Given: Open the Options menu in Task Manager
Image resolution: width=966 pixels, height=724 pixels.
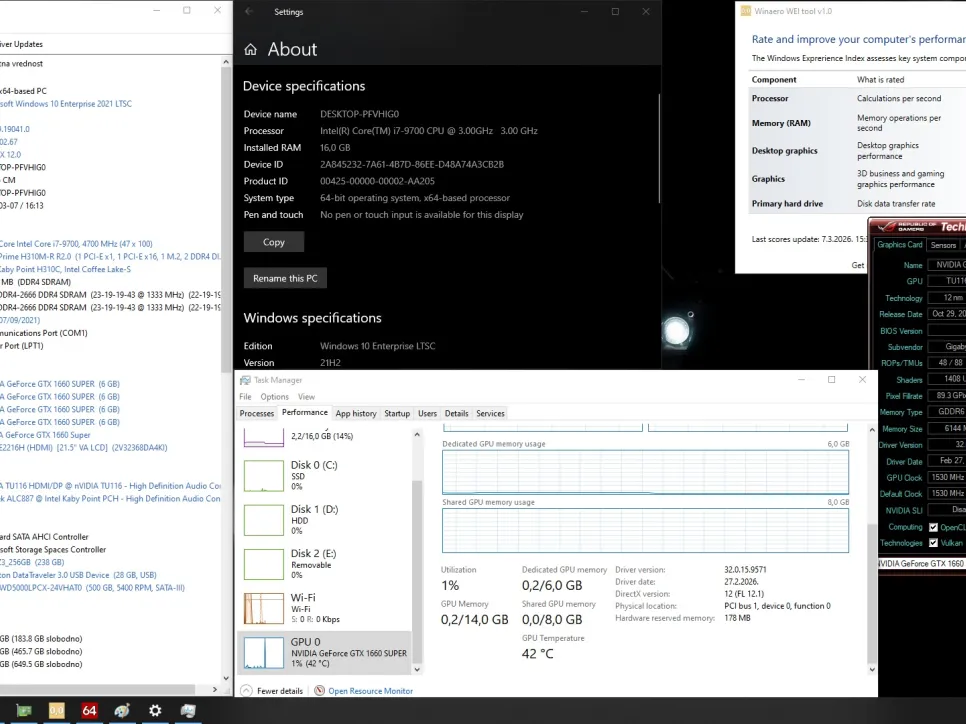Looking at the screenshot, I should click(274, 397).
